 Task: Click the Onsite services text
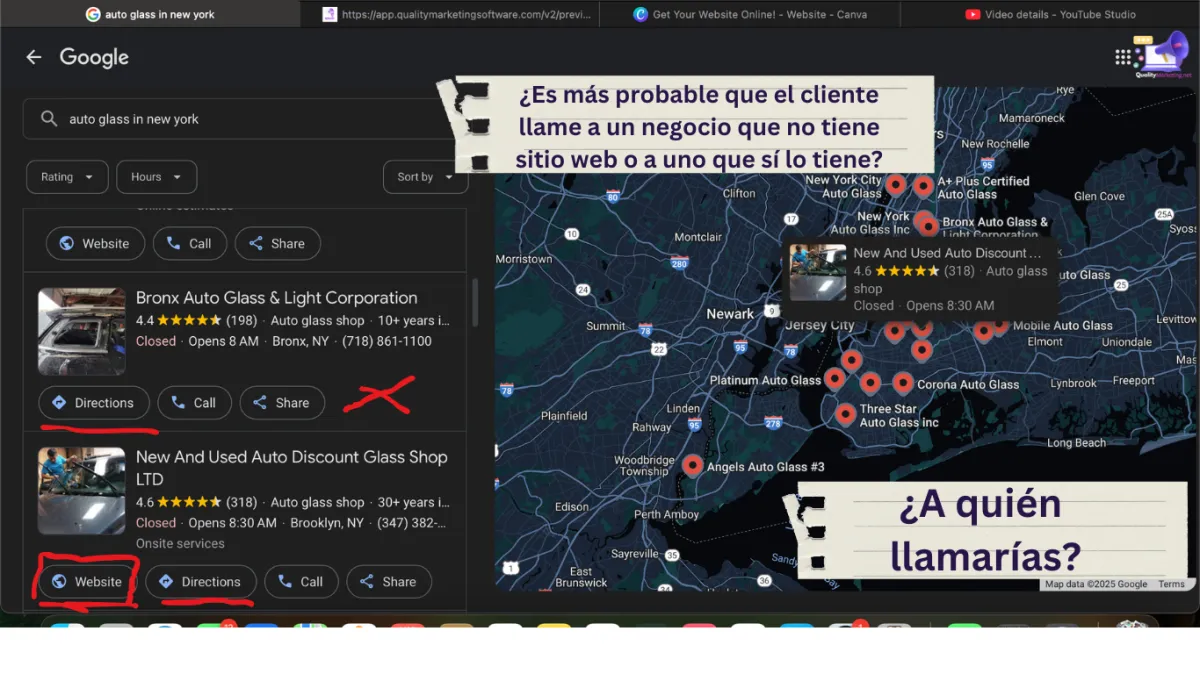coord(180,544)
